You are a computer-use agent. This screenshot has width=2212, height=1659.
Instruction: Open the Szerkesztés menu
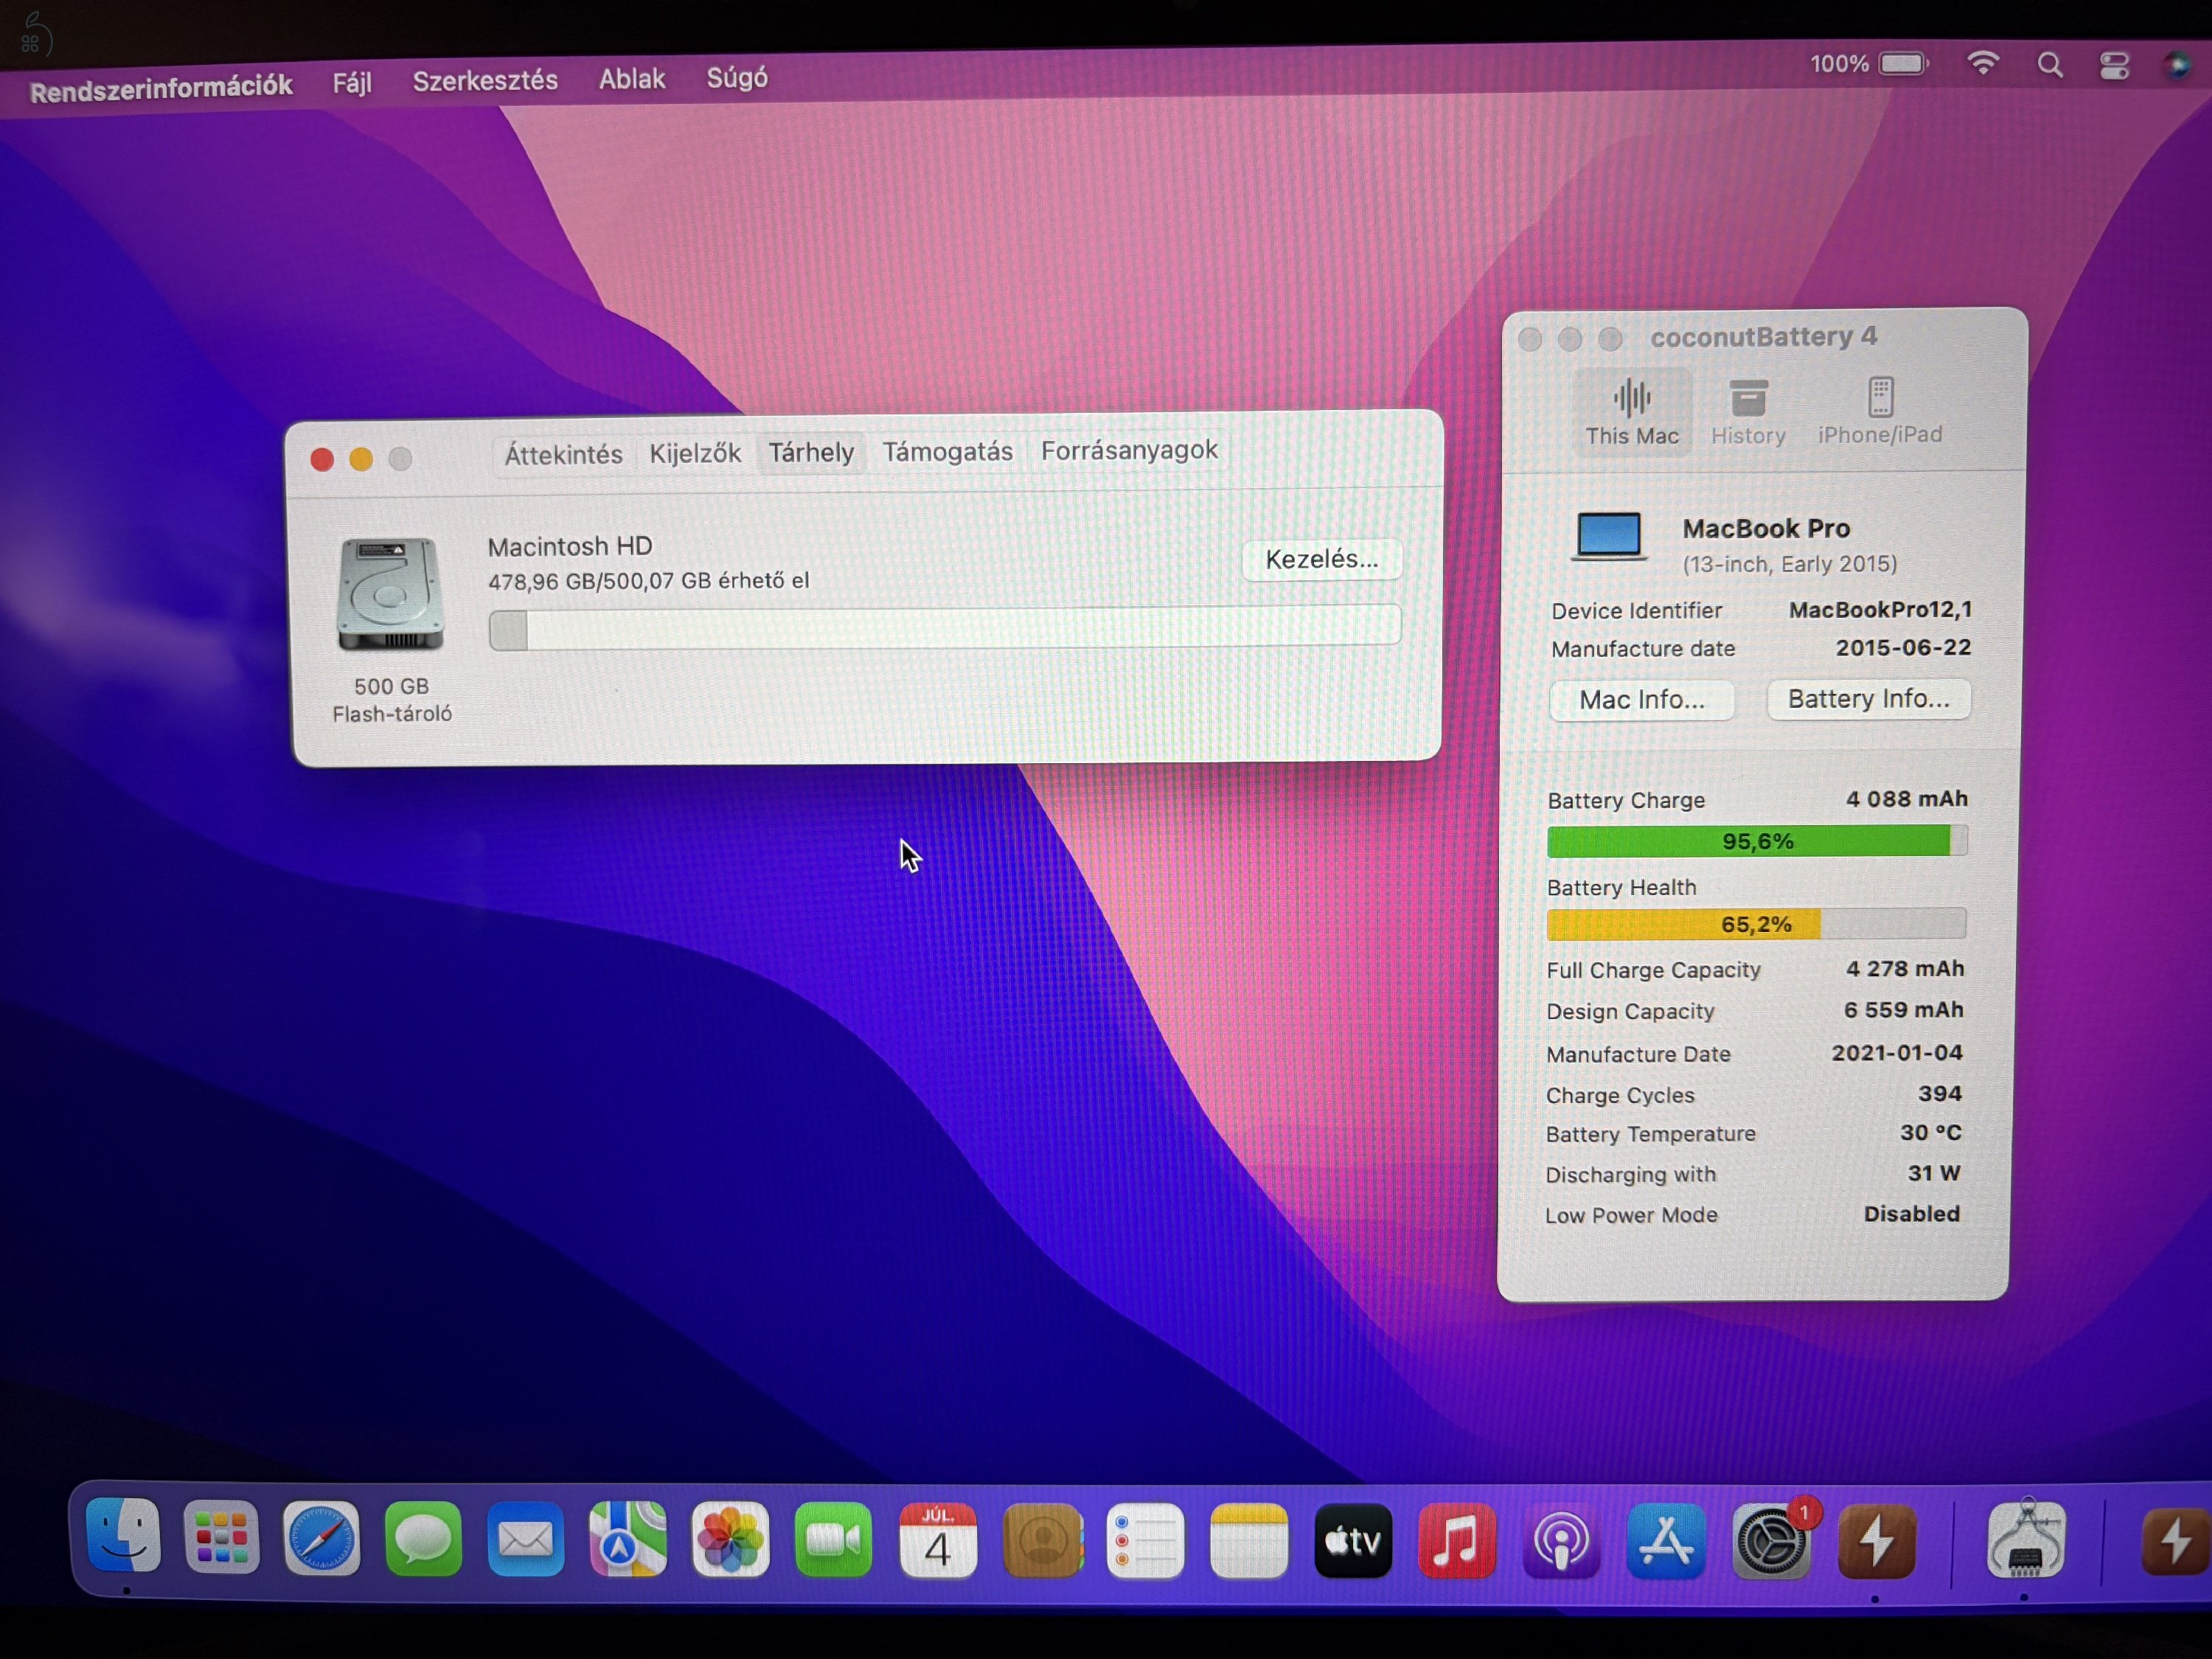(485, 80)
